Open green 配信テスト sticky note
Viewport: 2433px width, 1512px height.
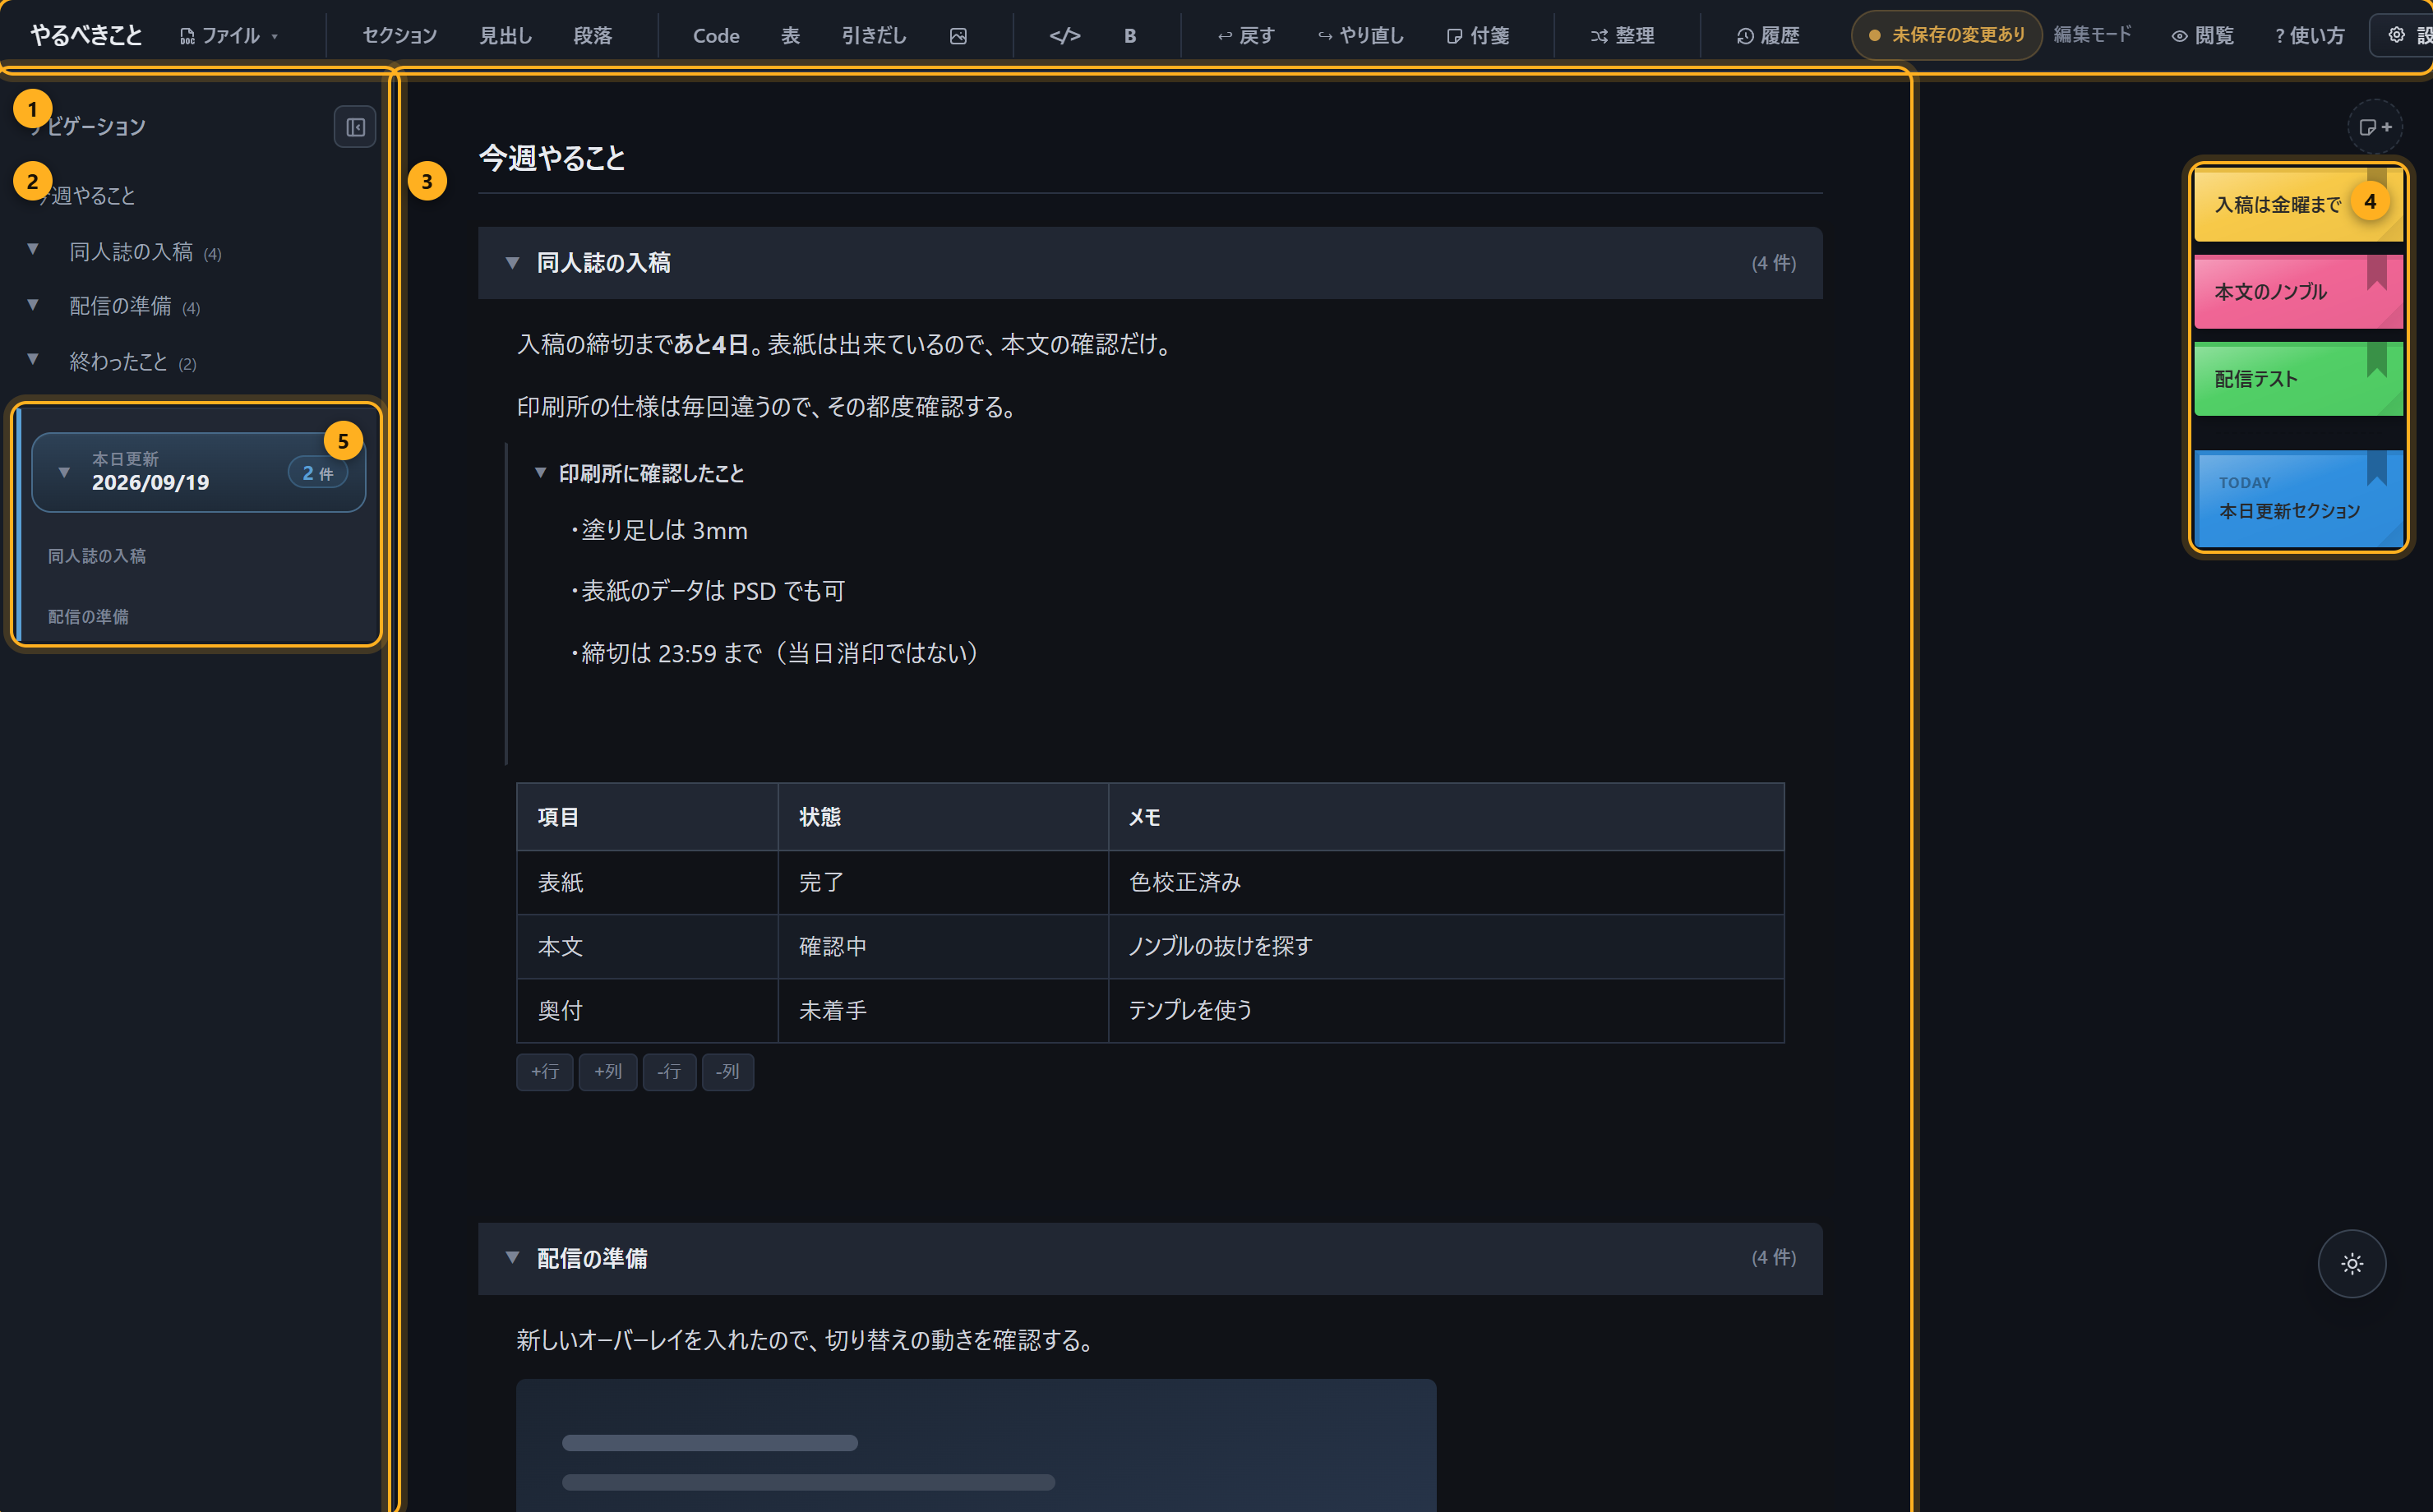tap(2298, 379)
